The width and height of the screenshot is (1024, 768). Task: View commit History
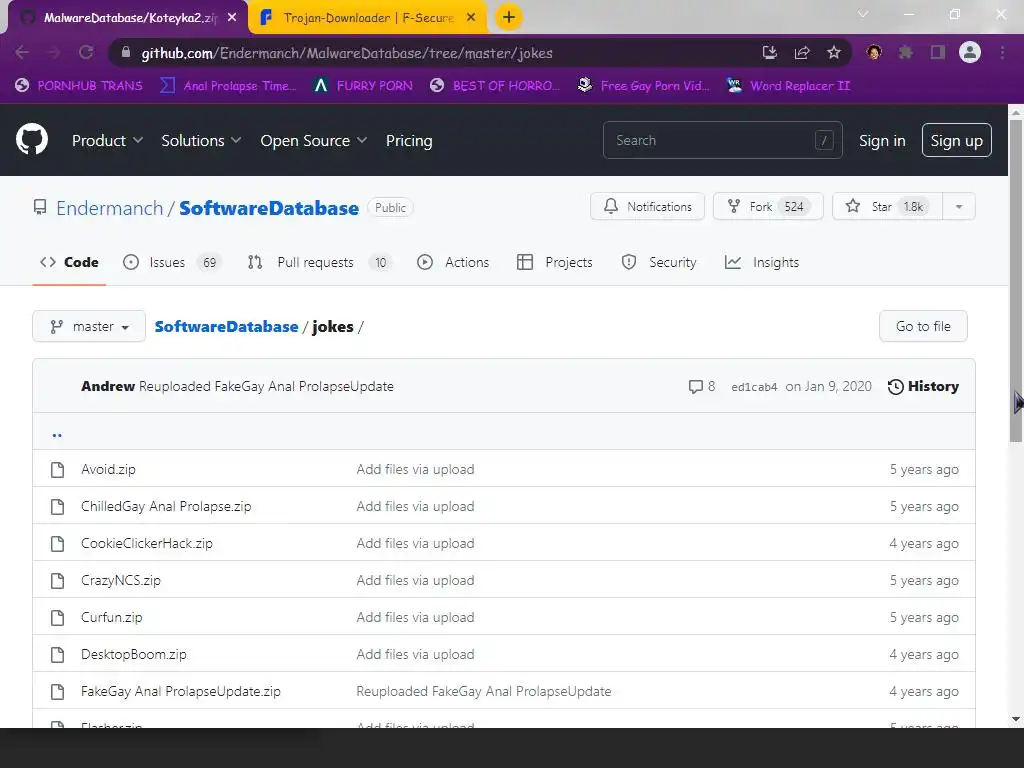(923, 387)
